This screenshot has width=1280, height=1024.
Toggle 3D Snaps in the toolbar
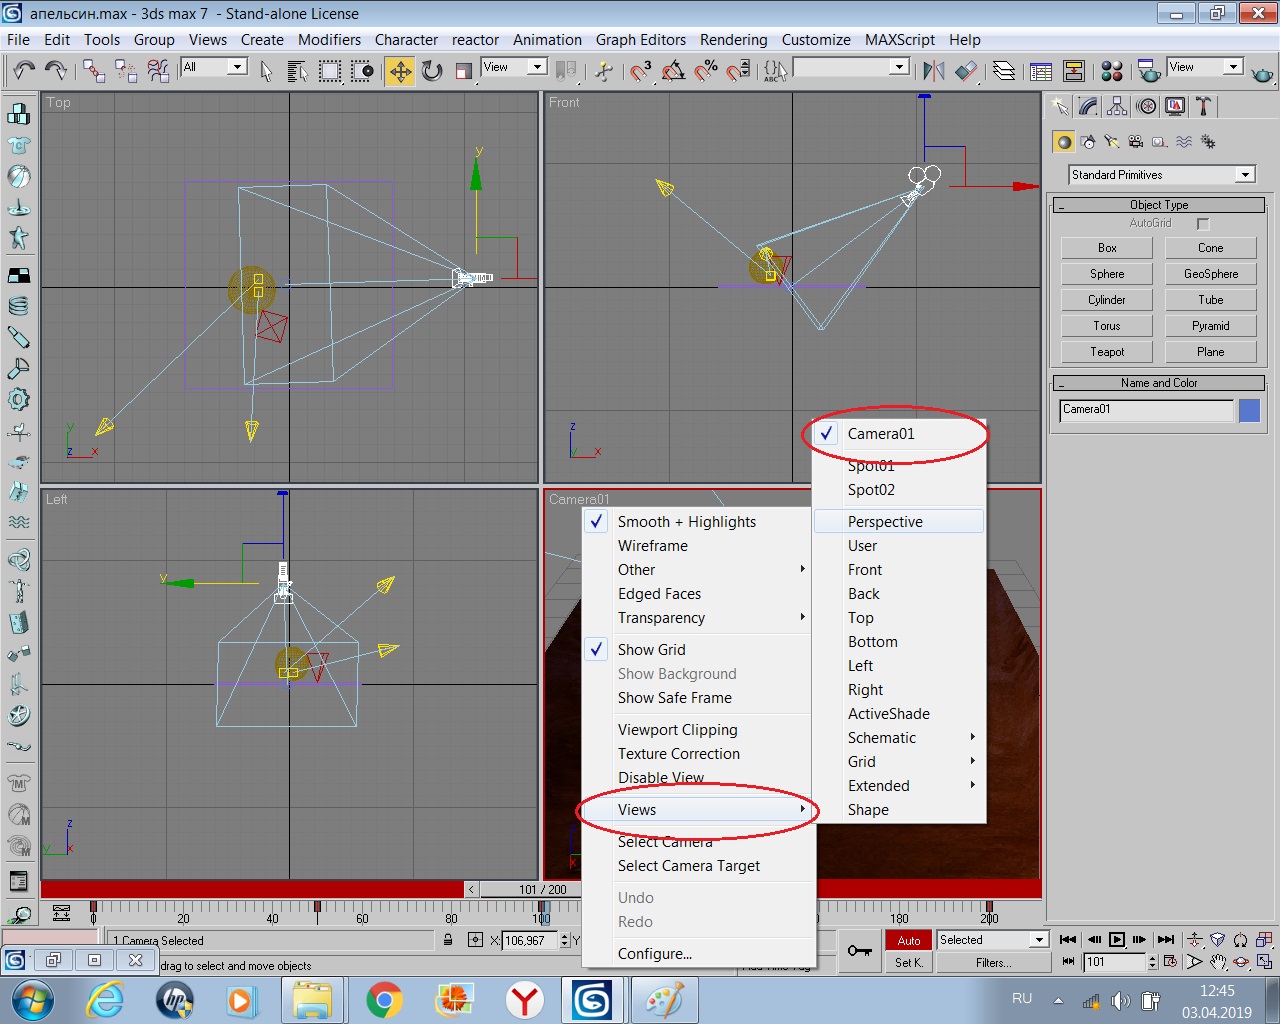pyautogui.click(x=641, y=70)
